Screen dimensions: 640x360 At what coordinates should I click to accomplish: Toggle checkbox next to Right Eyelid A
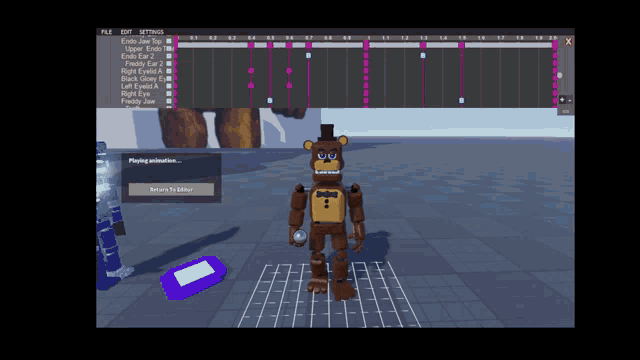tap(169, 71)
